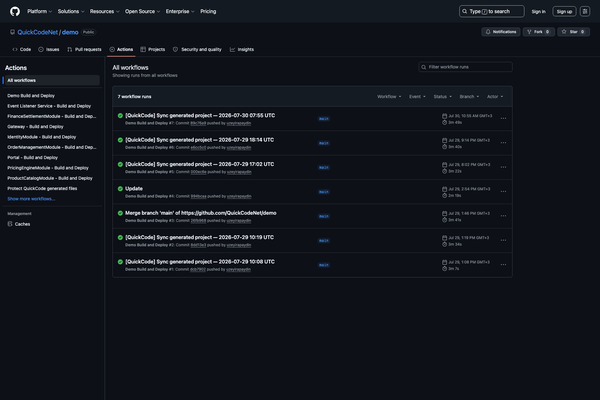Screen dimensions: 600x400
Task: Open ProductCatalogModule workflow in sidebar
Action: click(x=50, y=178)
